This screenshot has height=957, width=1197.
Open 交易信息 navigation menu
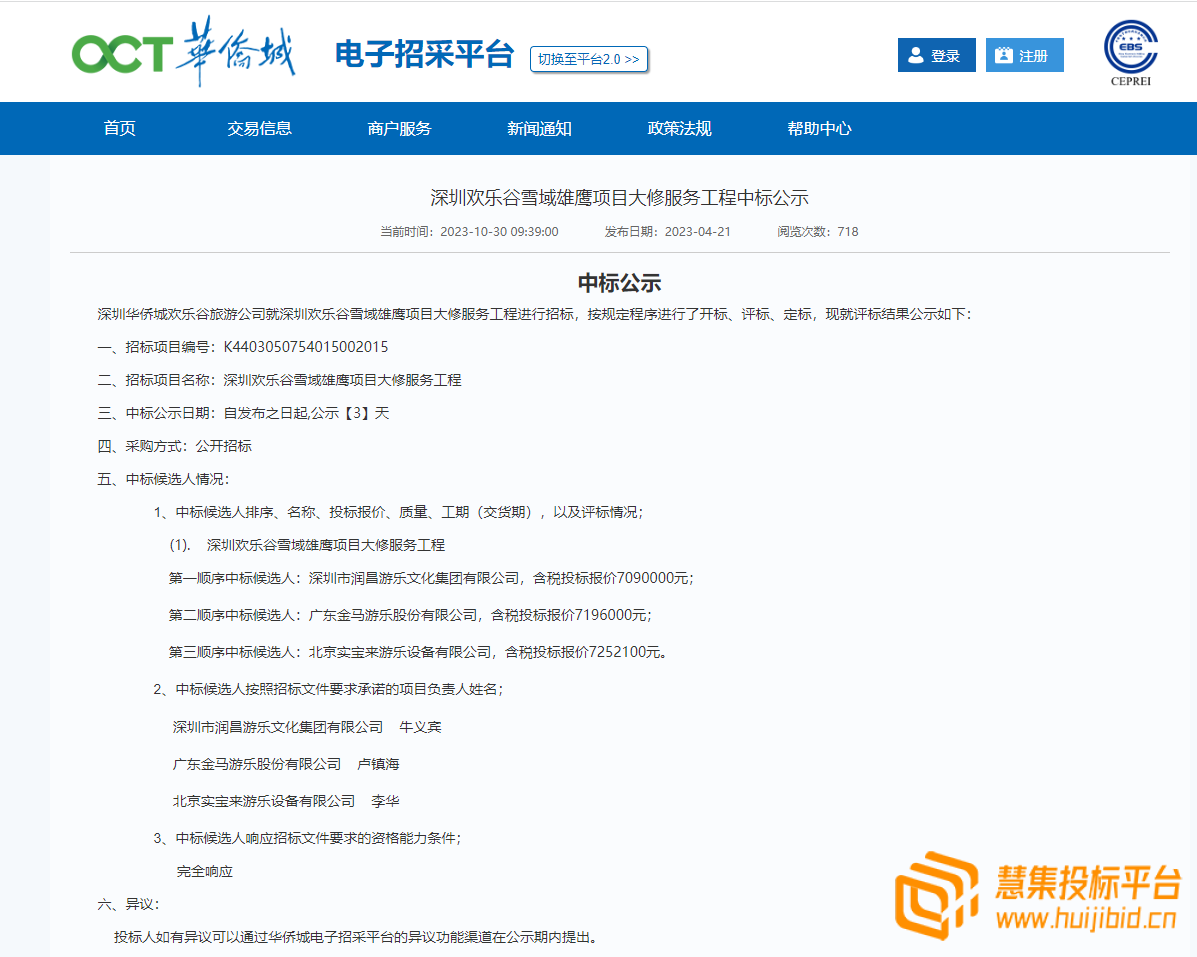click(x=260, y=128)
